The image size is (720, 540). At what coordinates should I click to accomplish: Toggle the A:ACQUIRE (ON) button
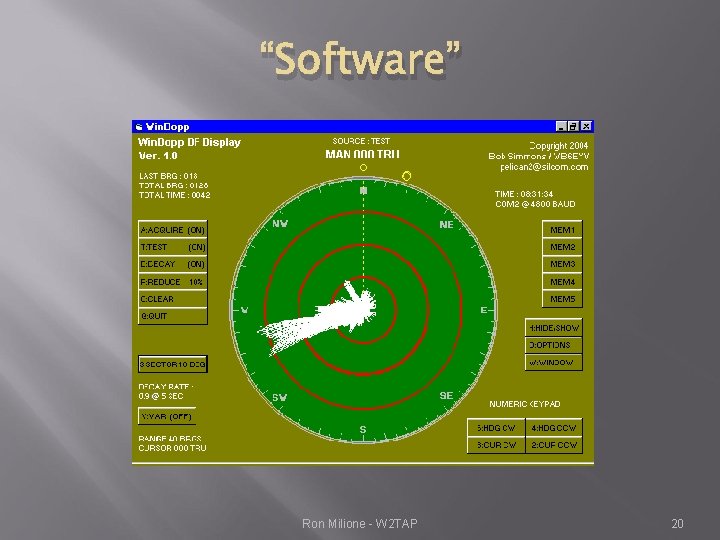pyautogui.click(x=173, y=229)
